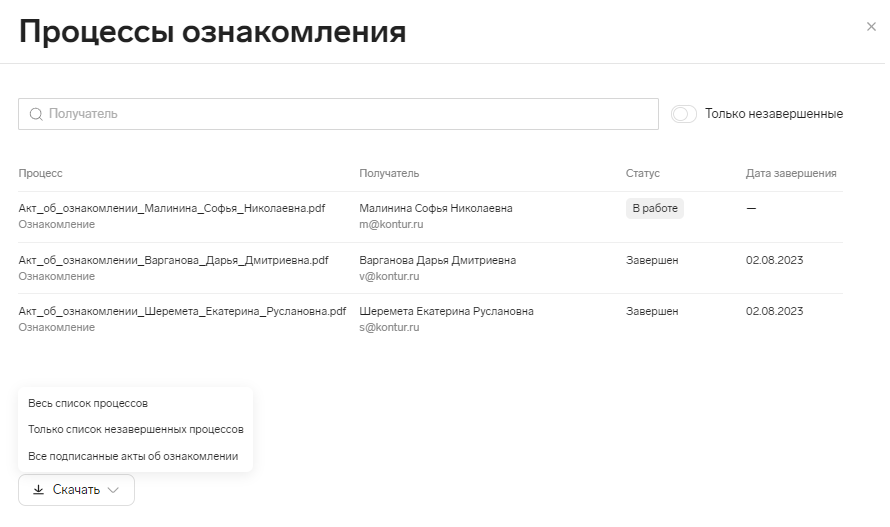The width and height of the screenshot is (890, 527).
Task: Click the search magnifier icon in recipient field
Action: click(x=36, y=114)
